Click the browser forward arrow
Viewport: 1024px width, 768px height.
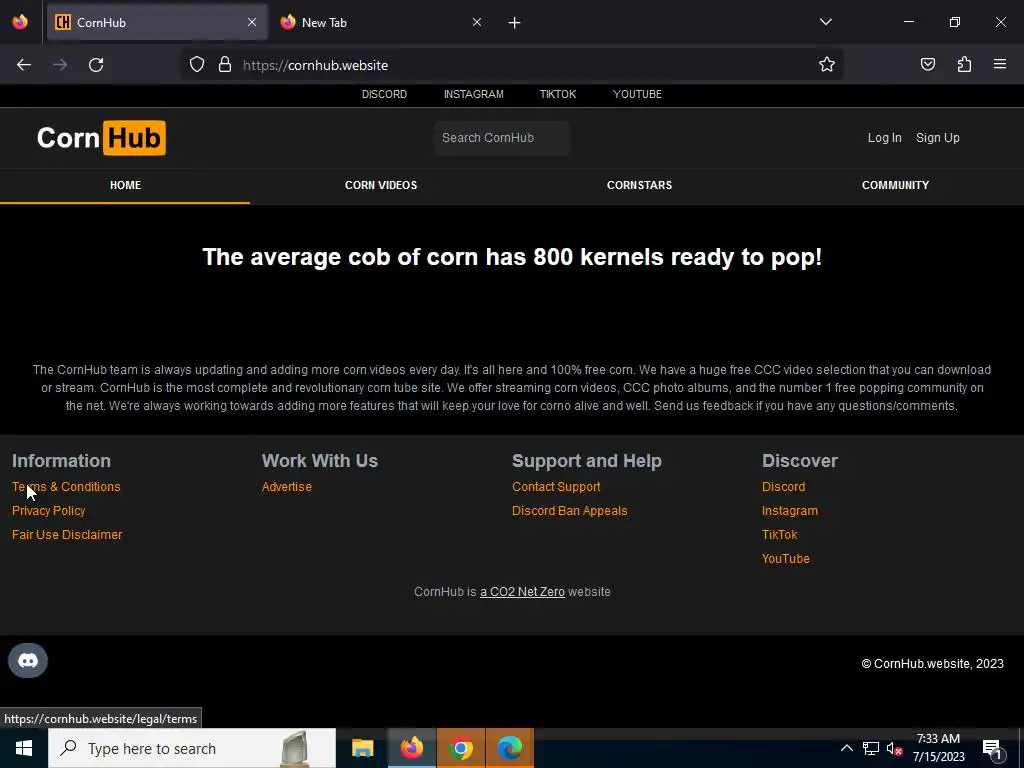pyautogui.click(x=60, y=65)
